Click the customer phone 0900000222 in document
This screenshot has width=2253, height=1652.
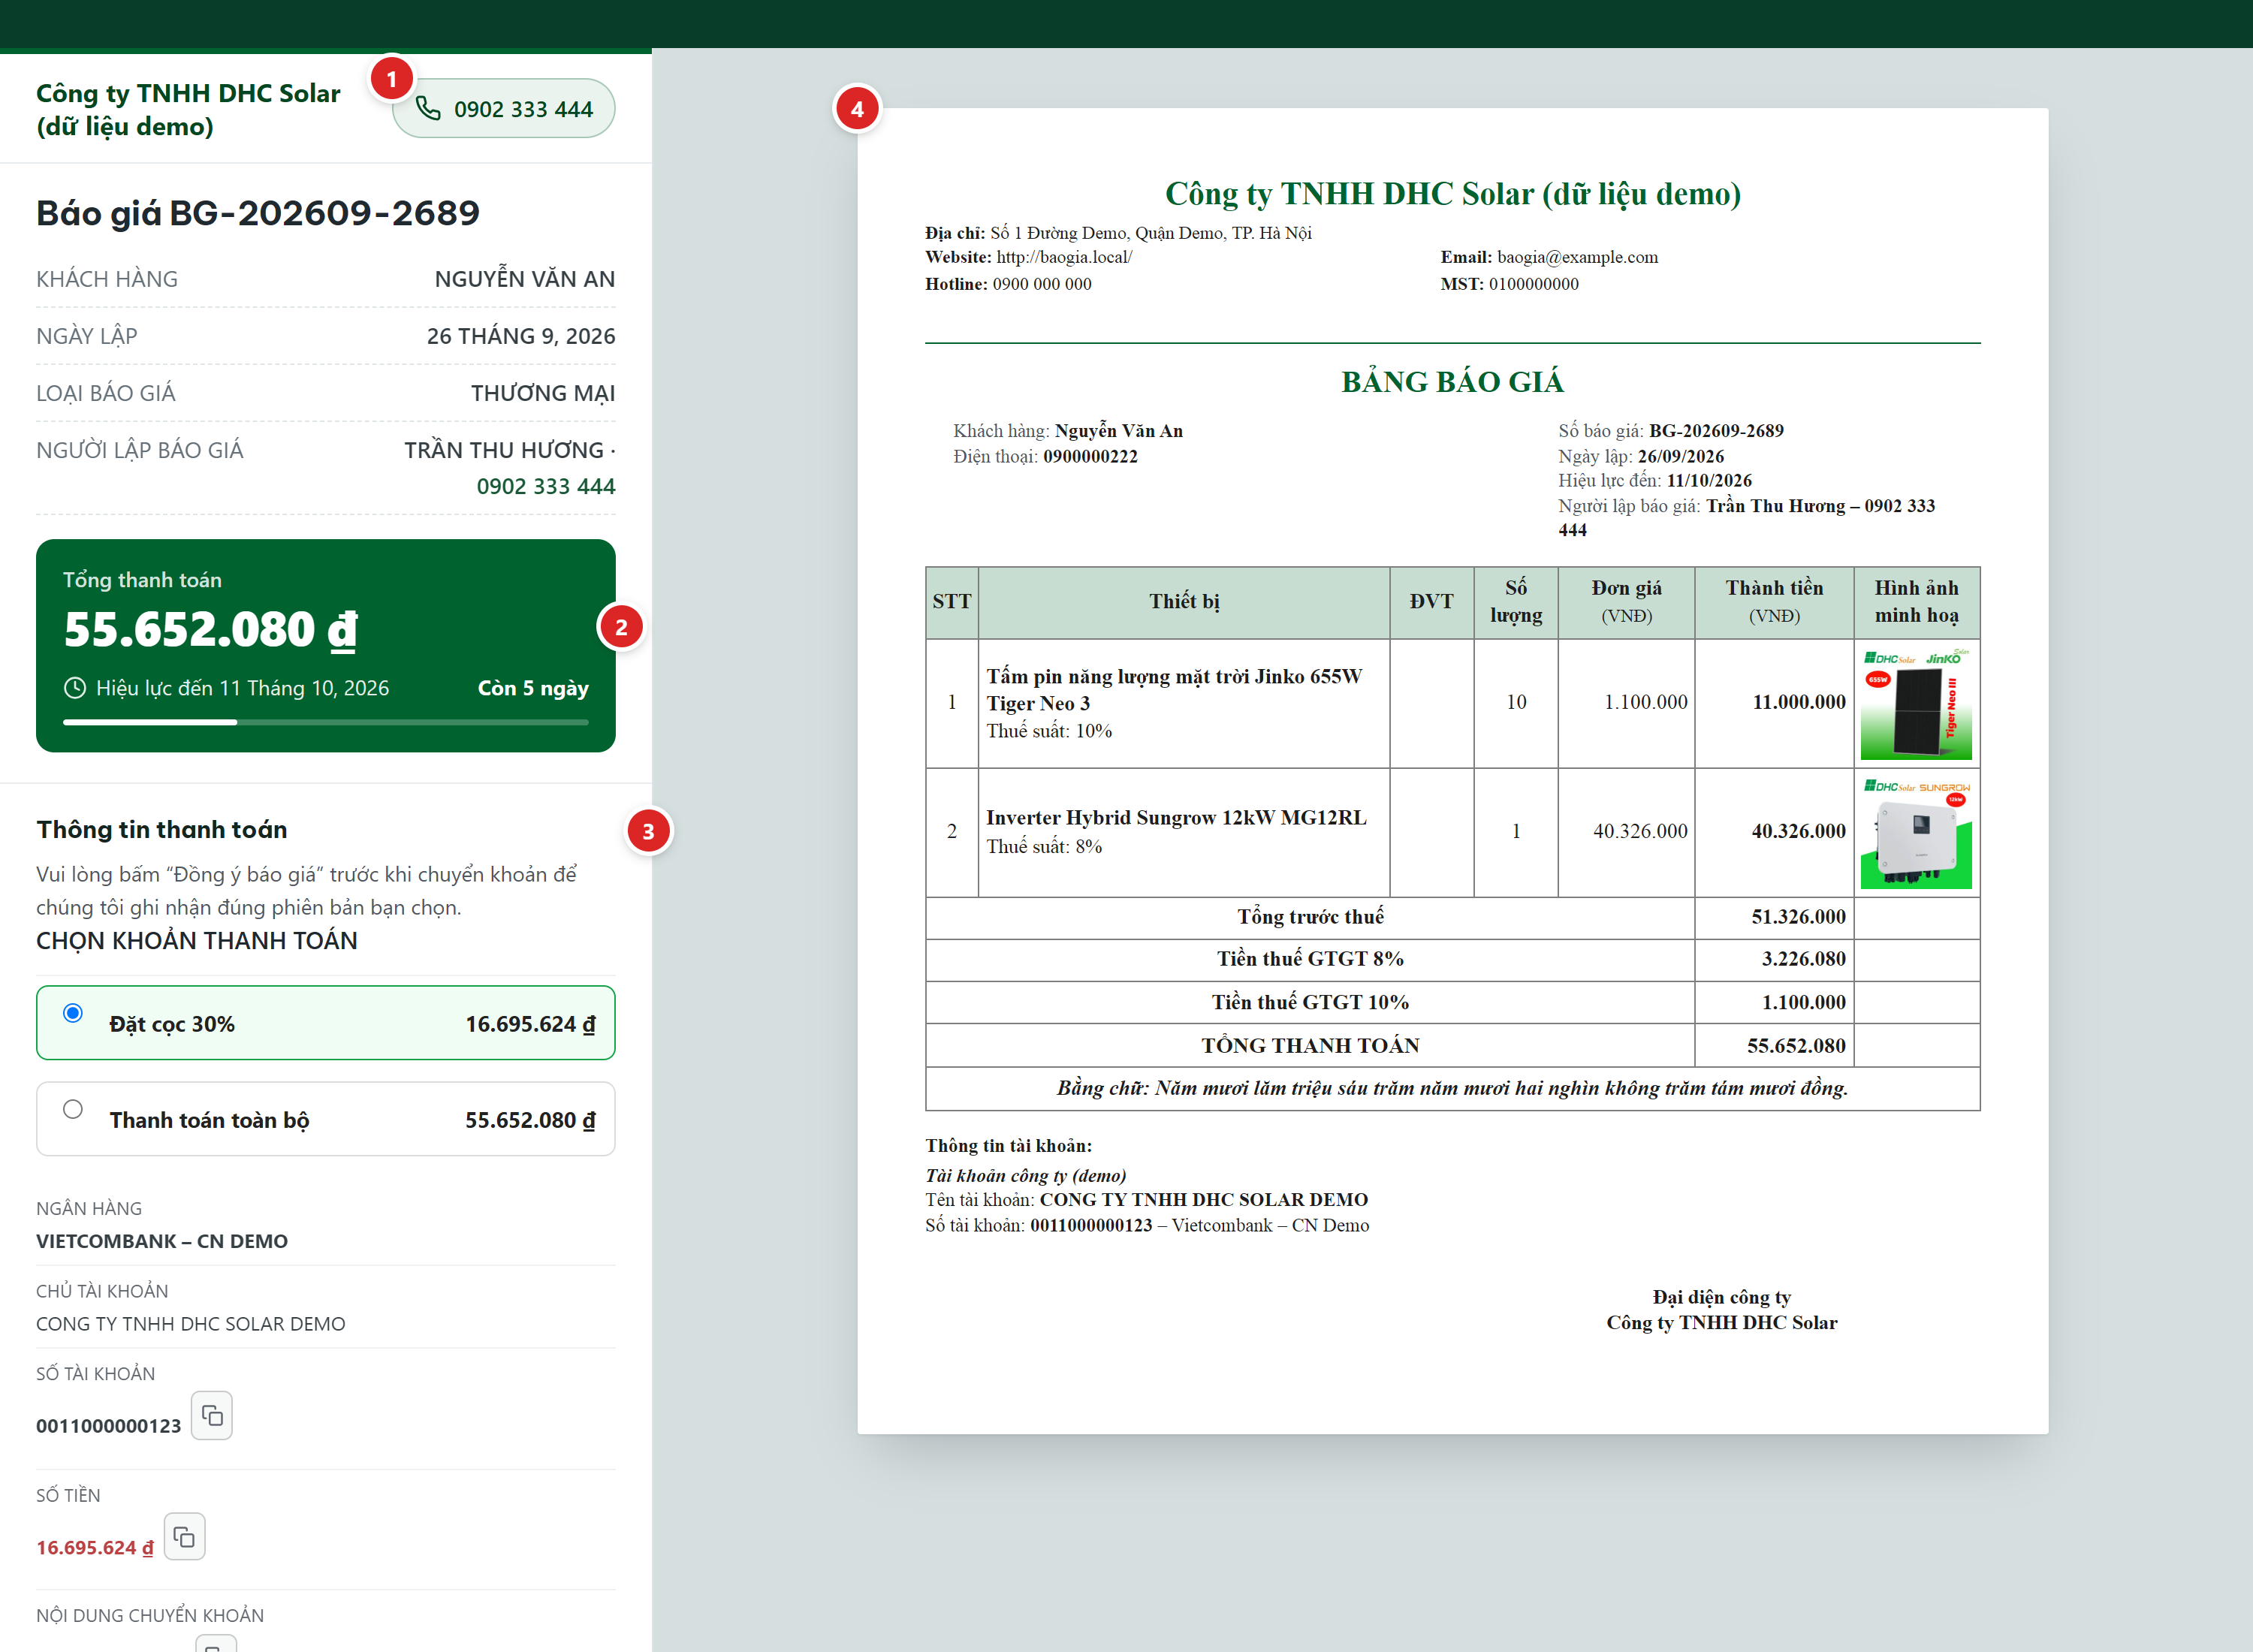pyautogui.click(x=1090, y=457)
